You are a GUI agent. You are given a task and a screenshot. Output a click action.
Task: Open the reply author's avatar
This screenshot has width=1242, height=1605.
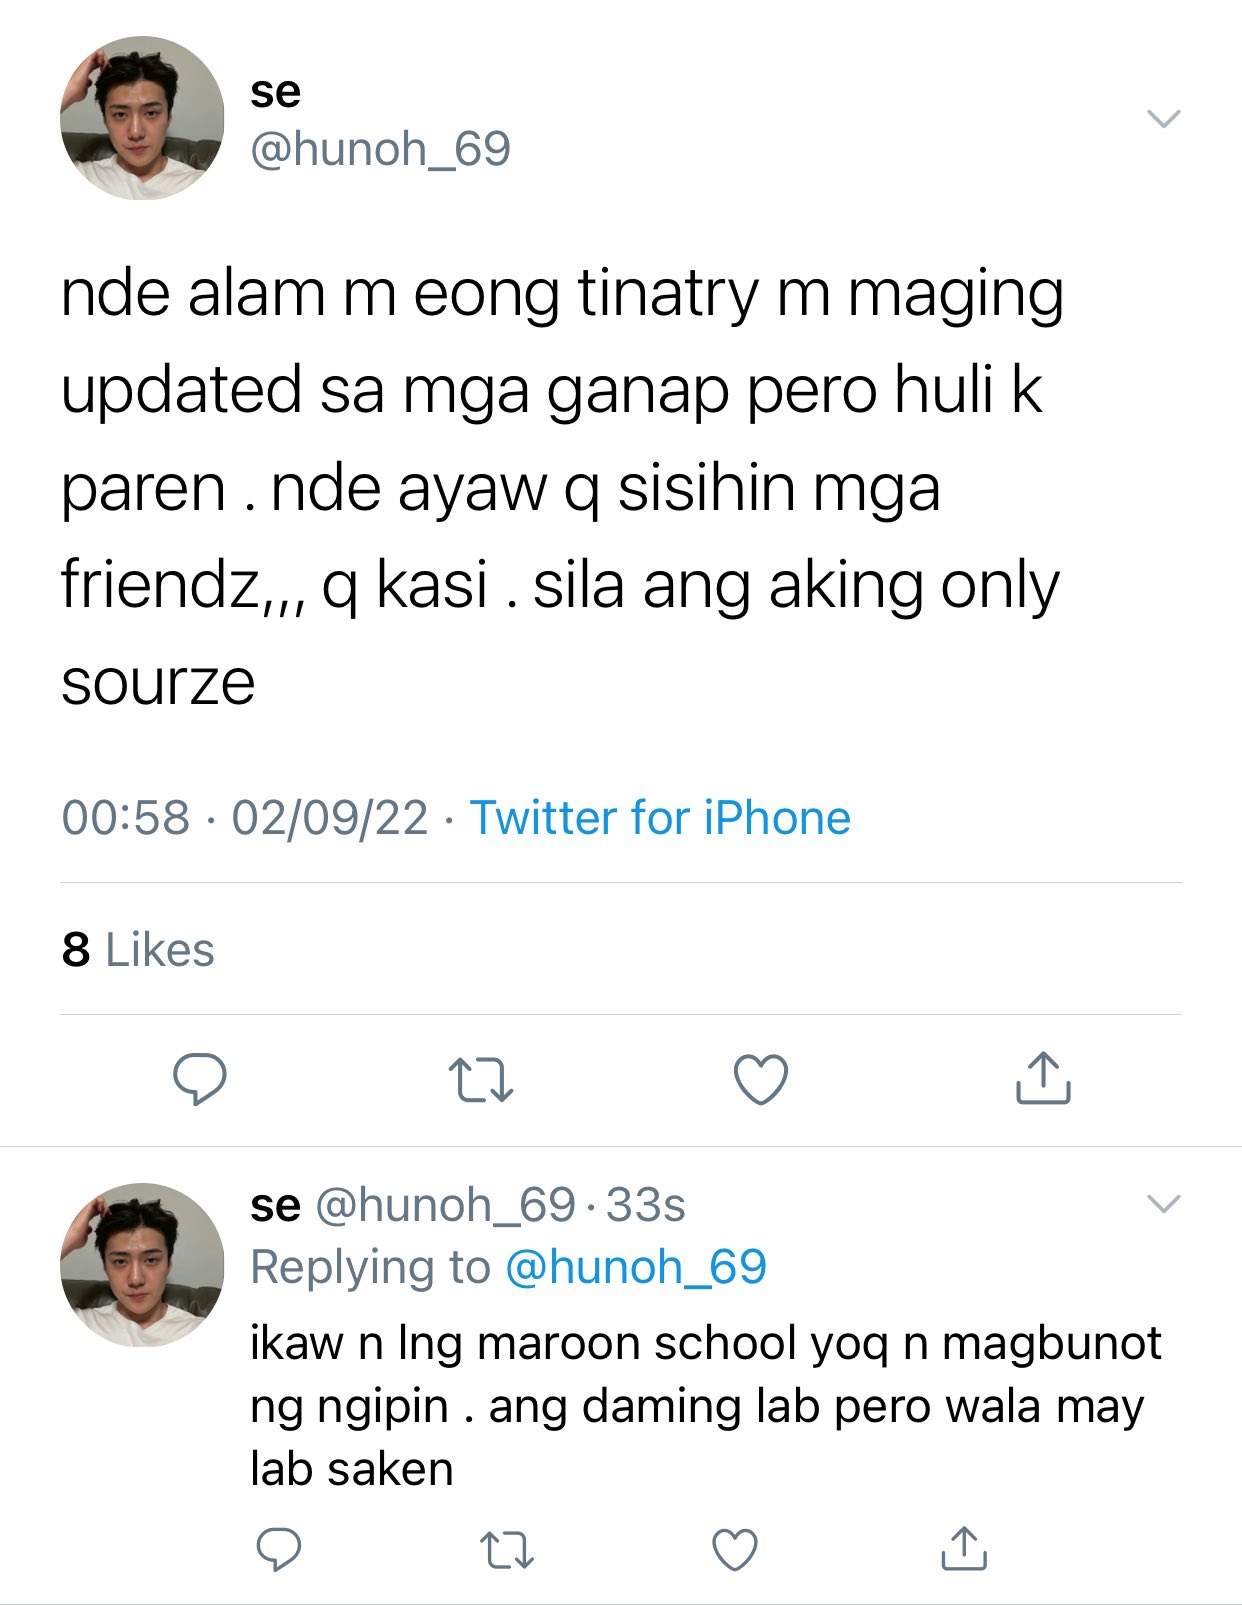coord(142,1265)
